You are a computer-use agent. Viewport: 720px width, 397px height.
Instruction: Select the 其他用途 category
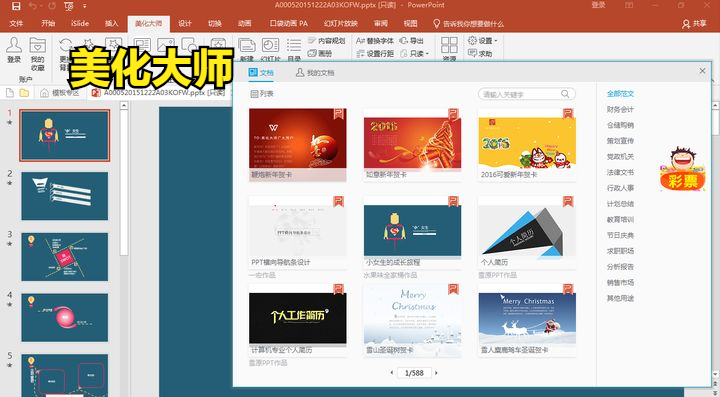(x=620, y=298)
